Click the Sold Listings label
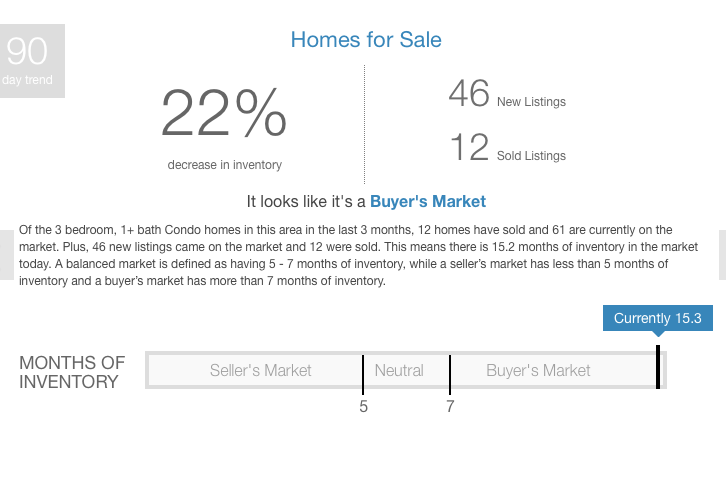The width and height of the screenshot is (726, 482). pyautogui.click(x=531, y=156)
